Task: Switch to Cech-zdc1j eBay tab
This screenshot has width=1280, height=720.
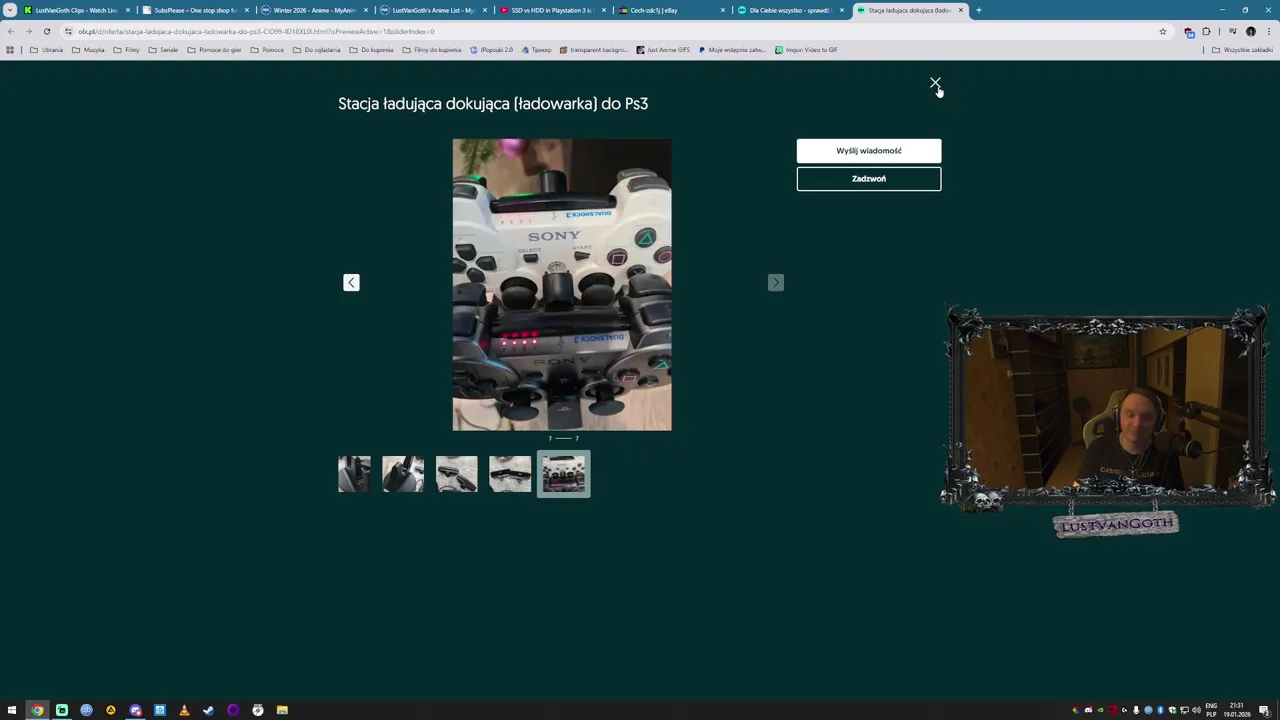Action: tap(672, 10)
